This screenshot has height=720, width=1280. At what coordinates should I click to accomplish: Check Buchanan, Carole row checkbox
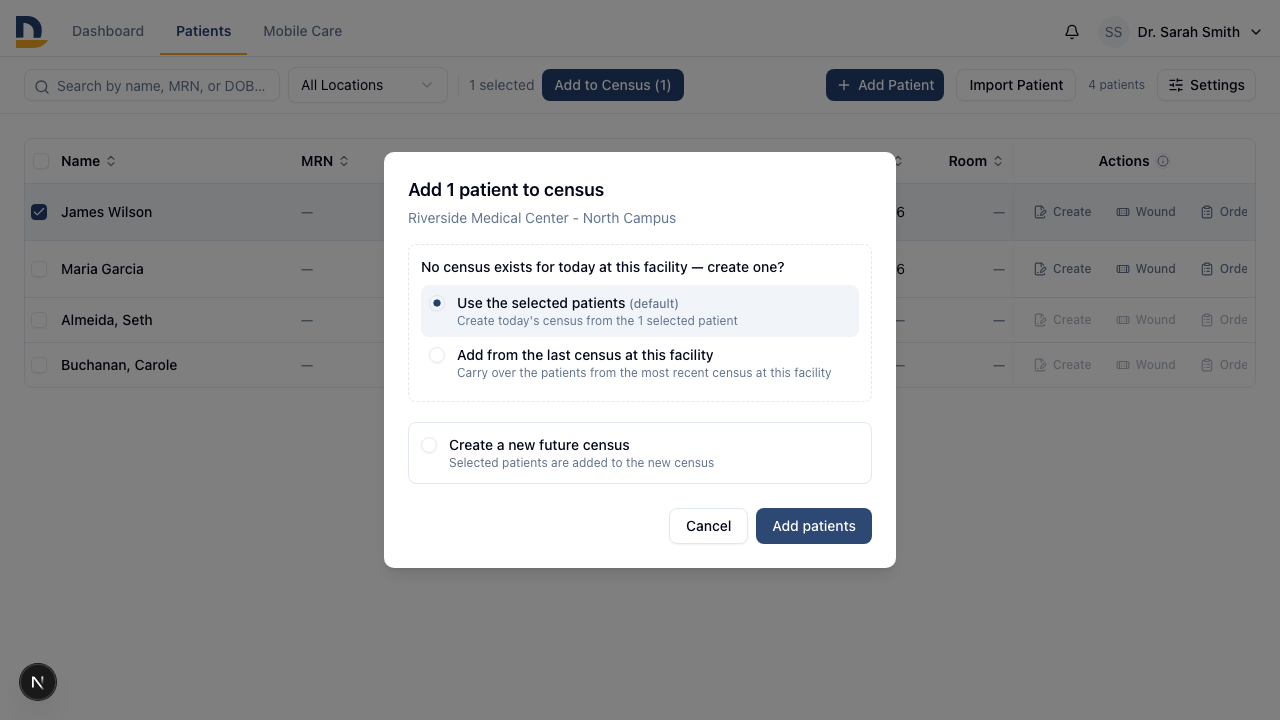click(x=39, y=365)
